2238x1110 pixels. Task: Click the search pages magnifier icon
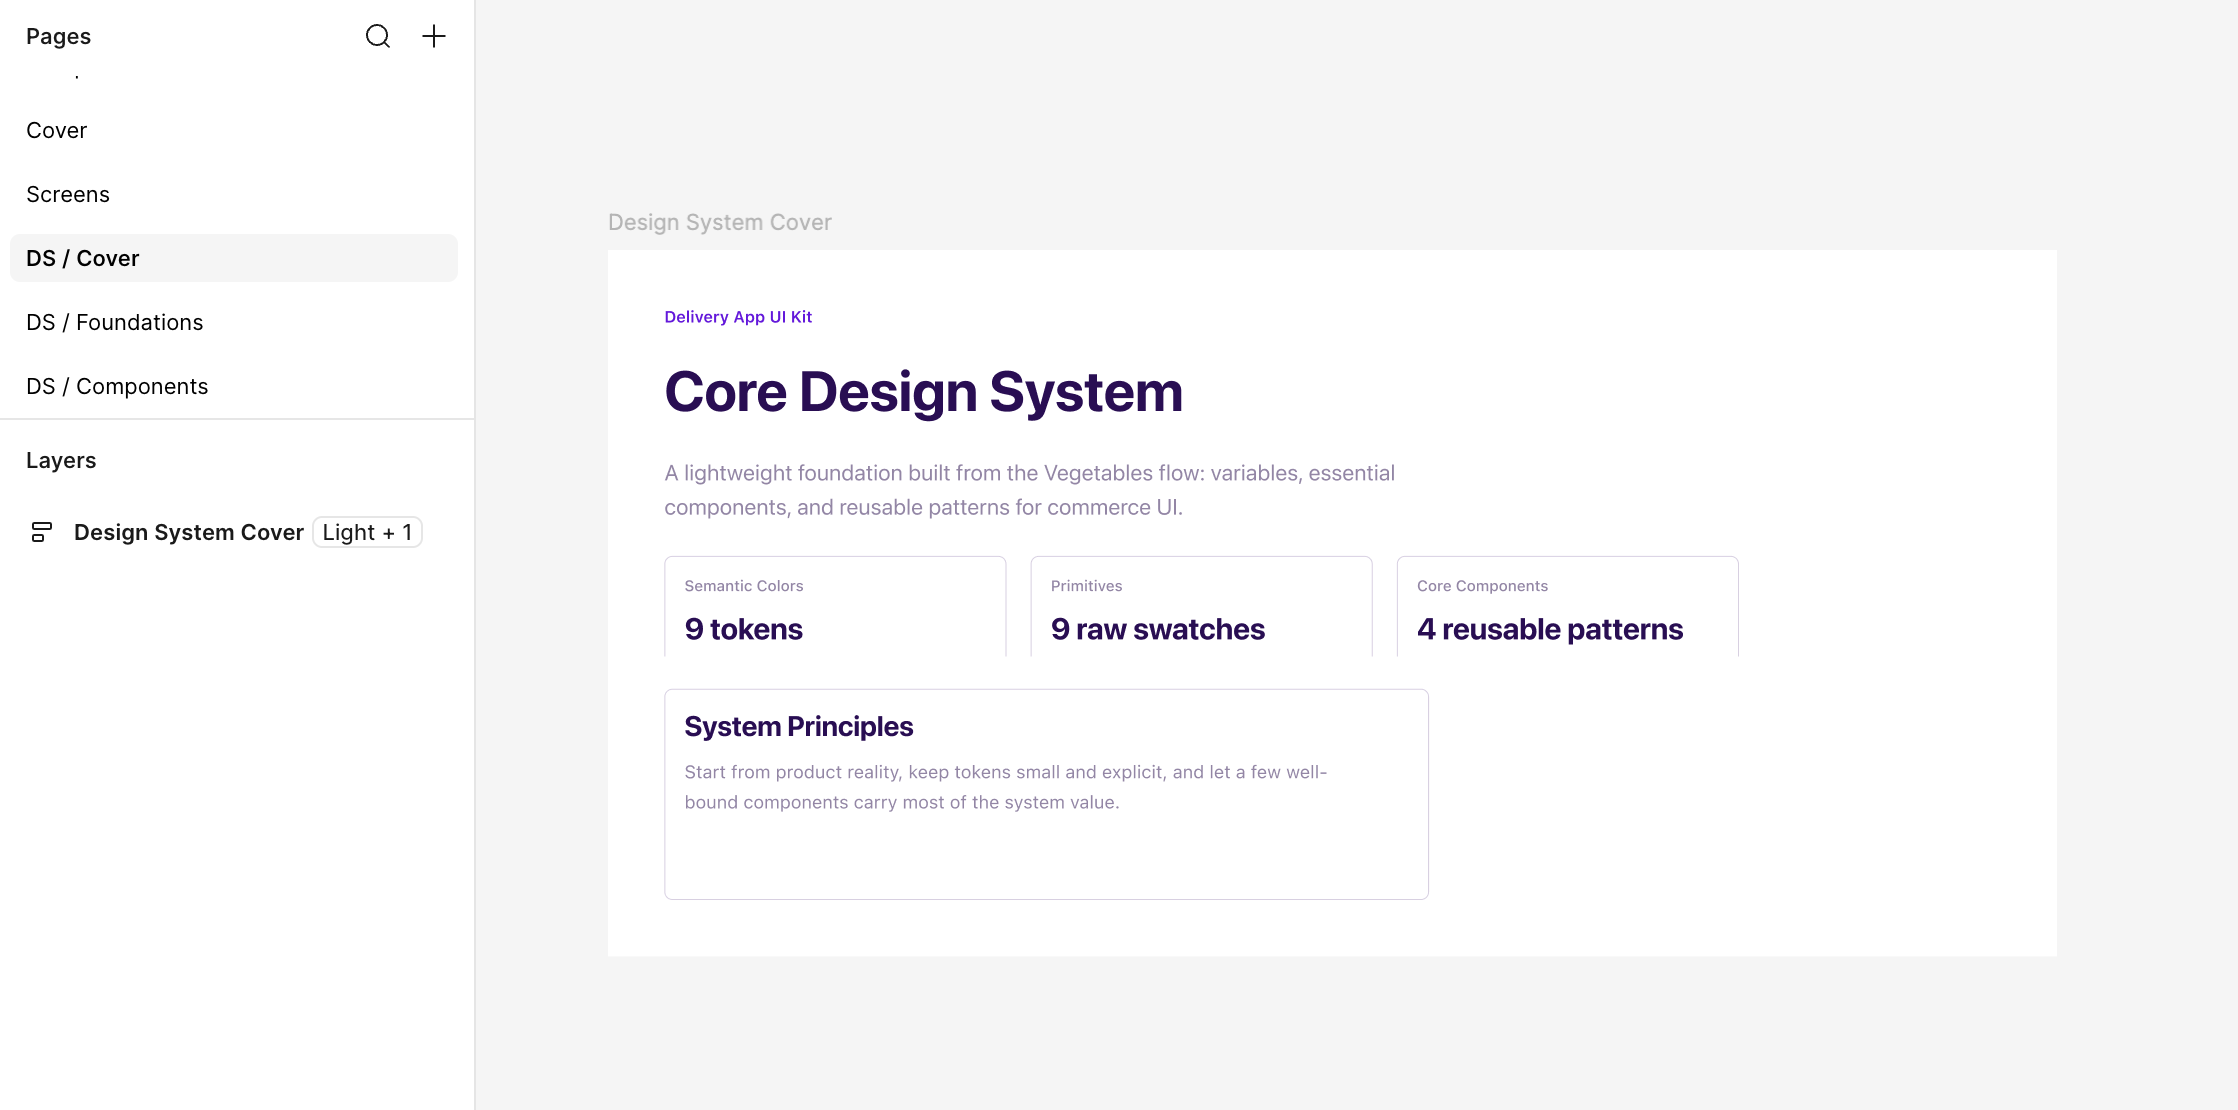click(378, 36)
